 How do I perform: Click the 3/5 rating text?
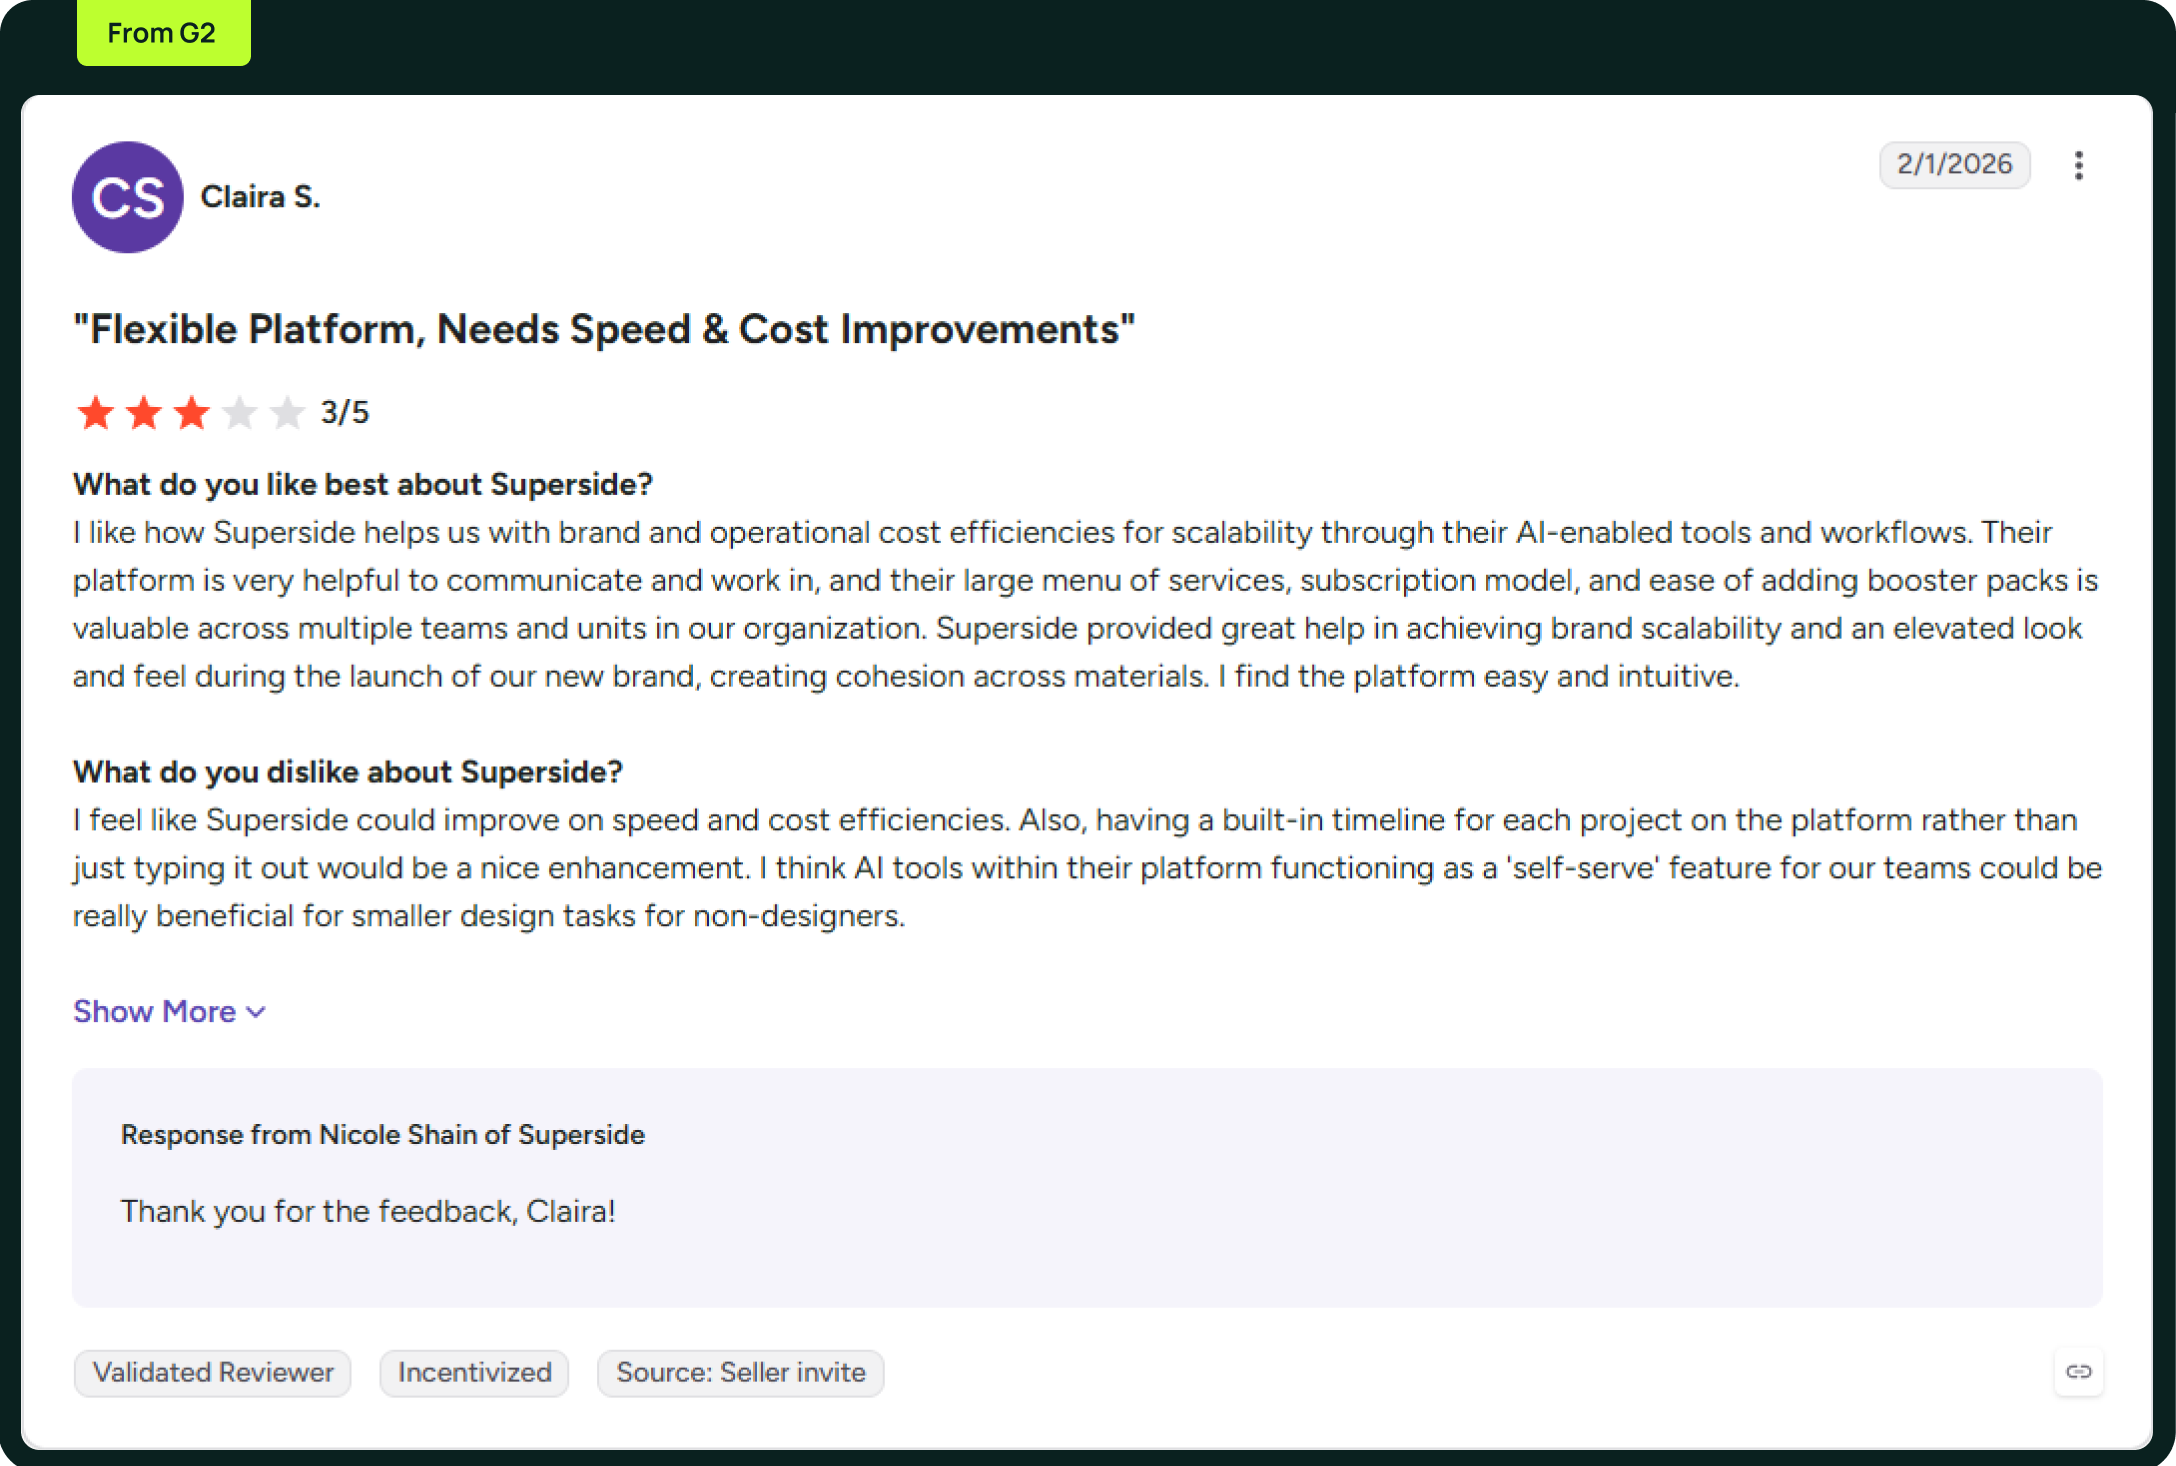pyautogui.click(x=345, y=412)
